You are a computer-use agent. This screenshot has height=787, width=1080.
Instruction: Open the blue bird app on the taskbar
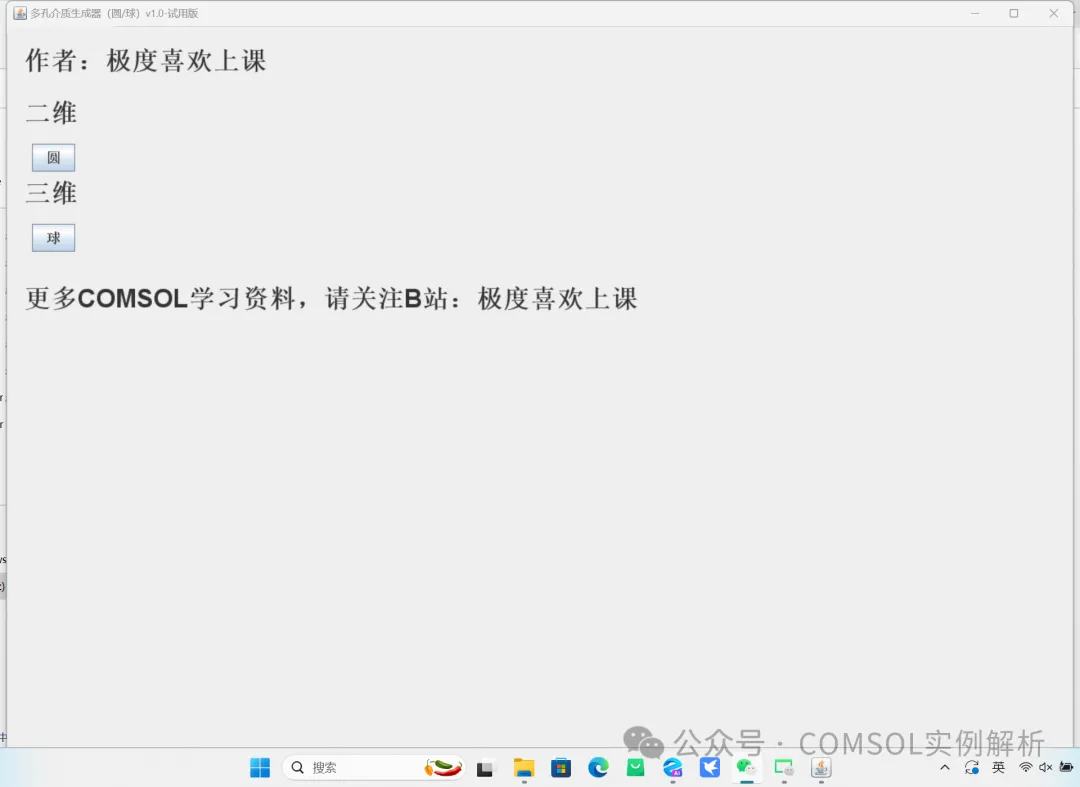point(709,768)
